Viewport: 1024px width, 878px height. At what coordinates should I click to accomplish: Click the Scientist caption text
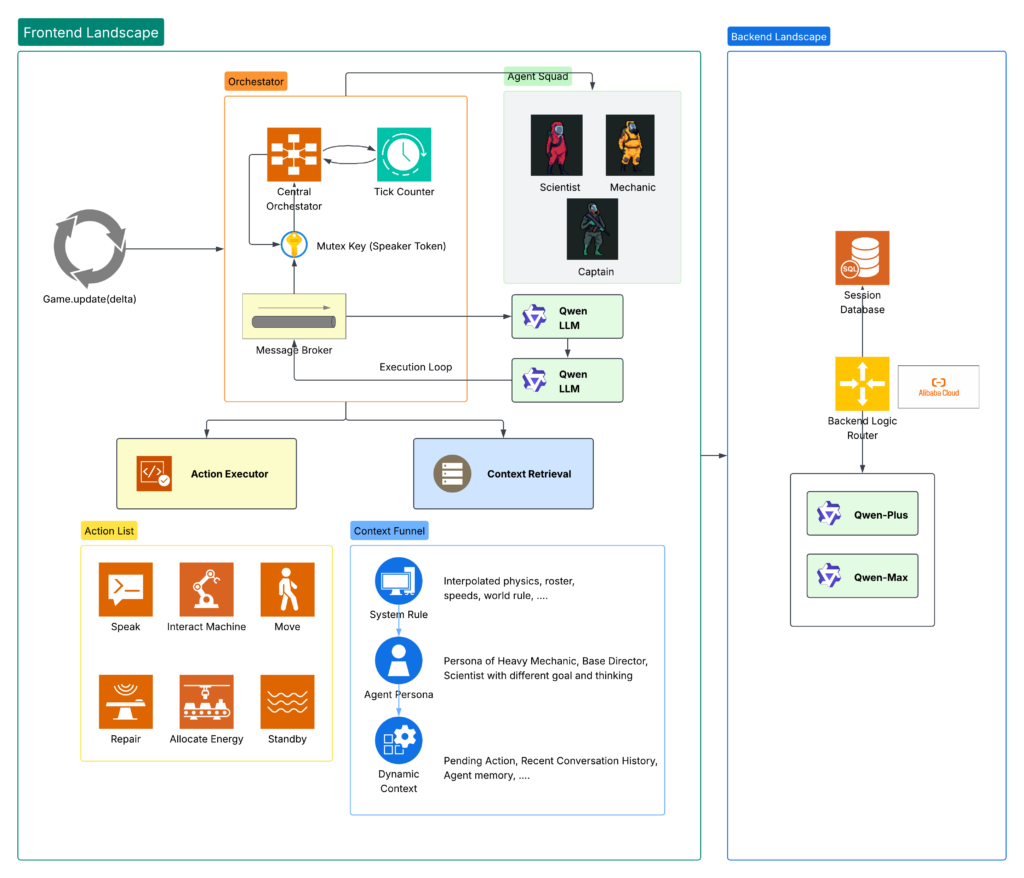(x=560, y=187)
